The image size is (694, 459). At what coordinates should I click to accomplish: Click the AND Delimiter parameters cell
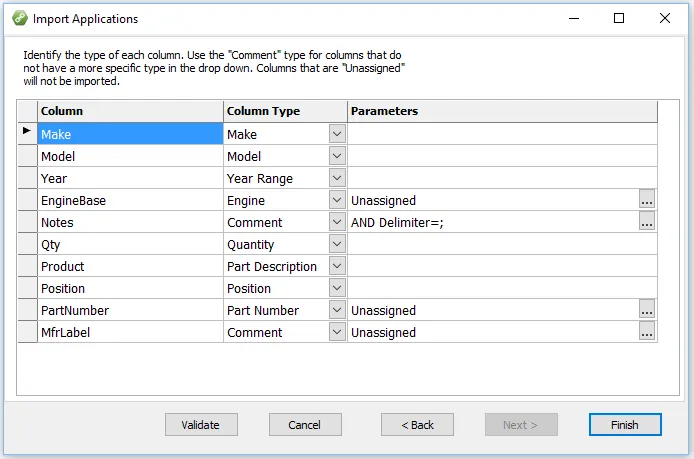click(492, 223)
